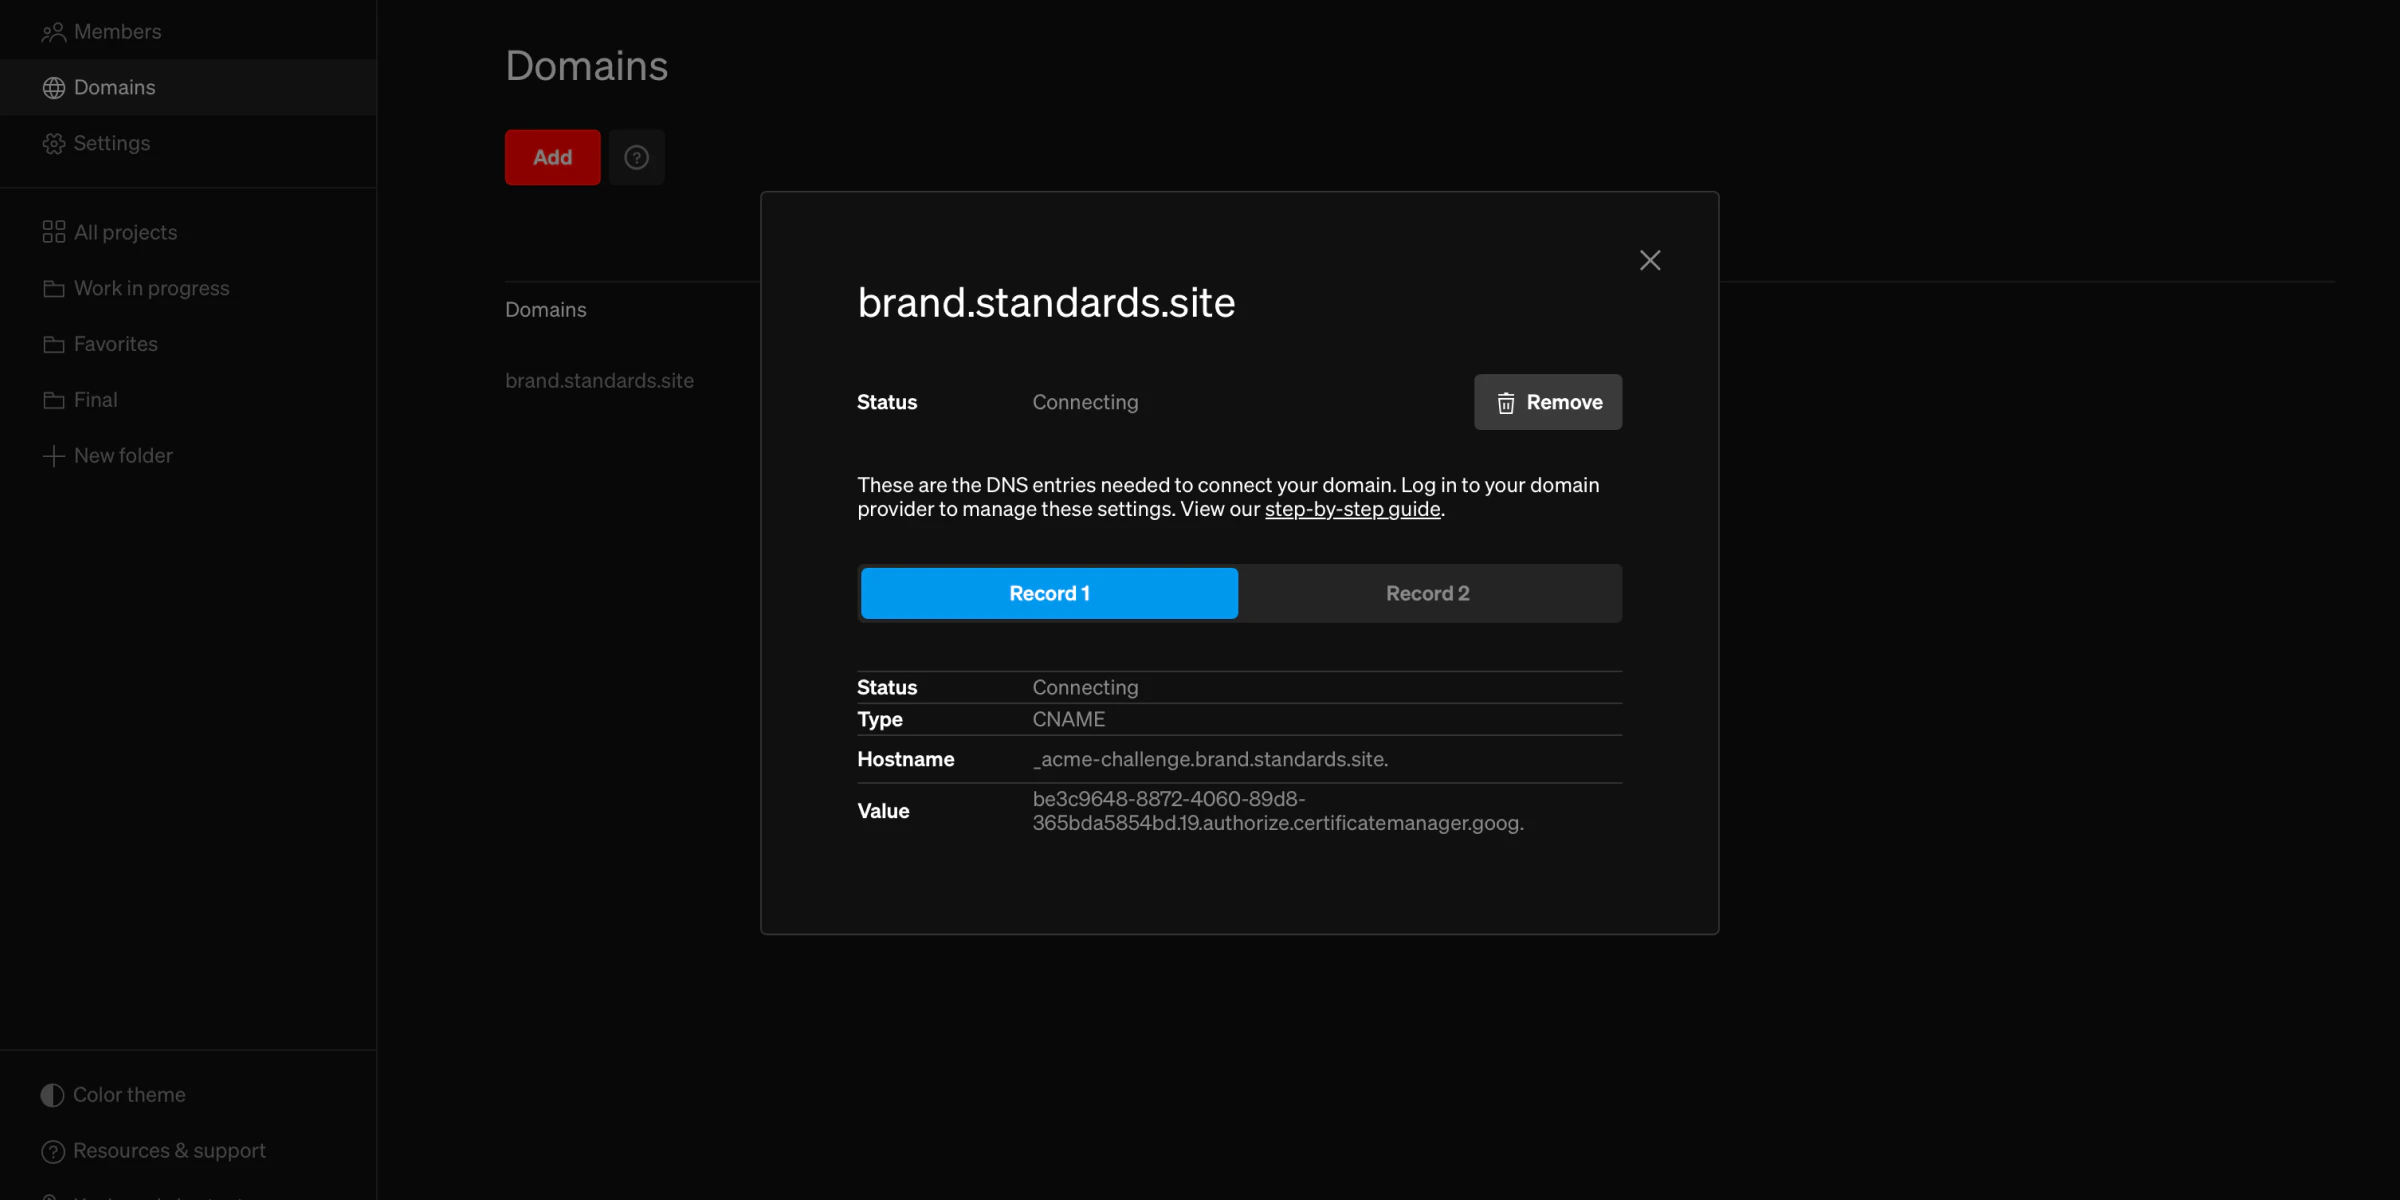The width and height of the screenshot is (2400, 1200).
Task: Expand the brand.standards.site domain row
Action: [x=599, y=380]
